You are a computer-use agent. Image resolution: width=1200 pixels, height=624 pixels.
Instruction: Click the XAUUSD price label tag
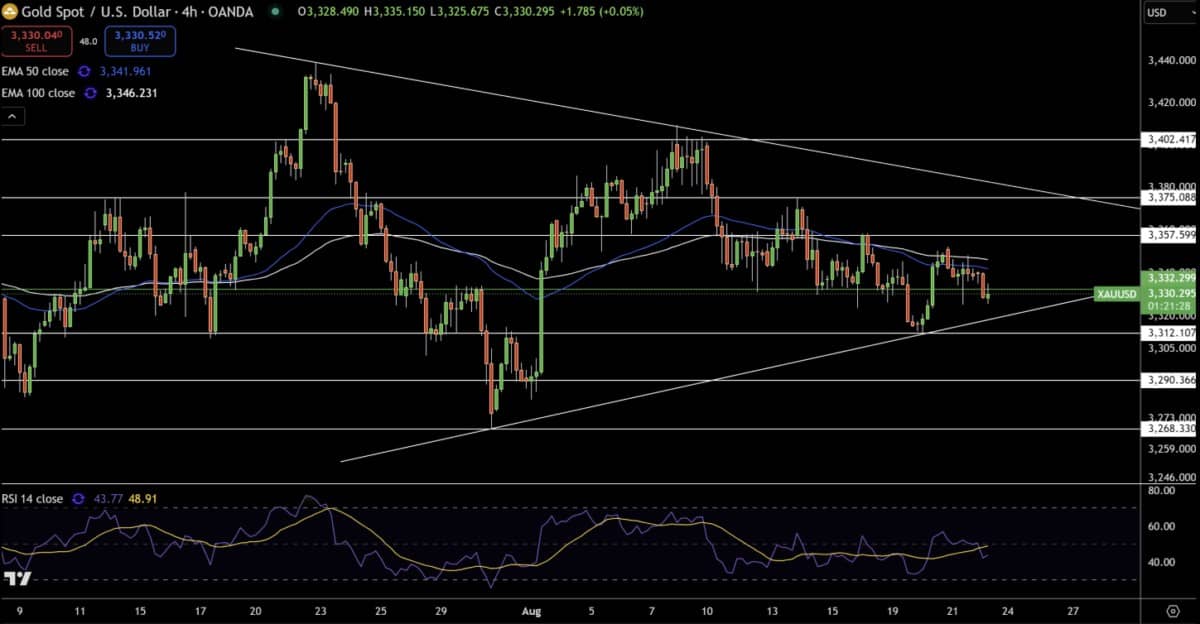[1114, 293]
